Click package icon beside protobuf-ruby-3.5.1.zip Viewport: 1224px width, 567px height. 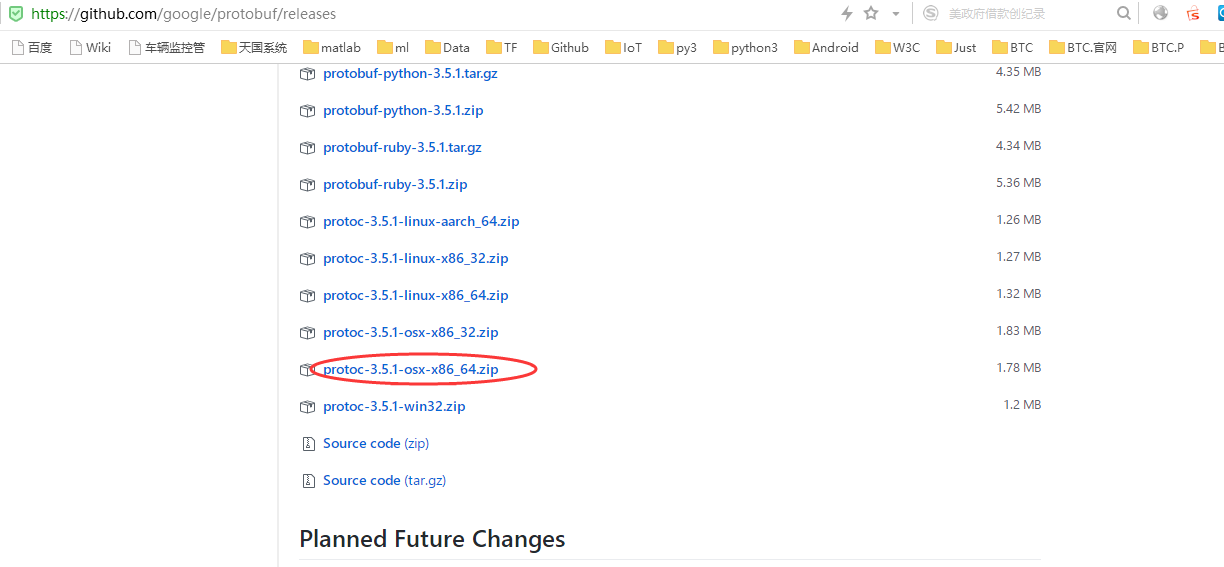(x=307, y=185)
